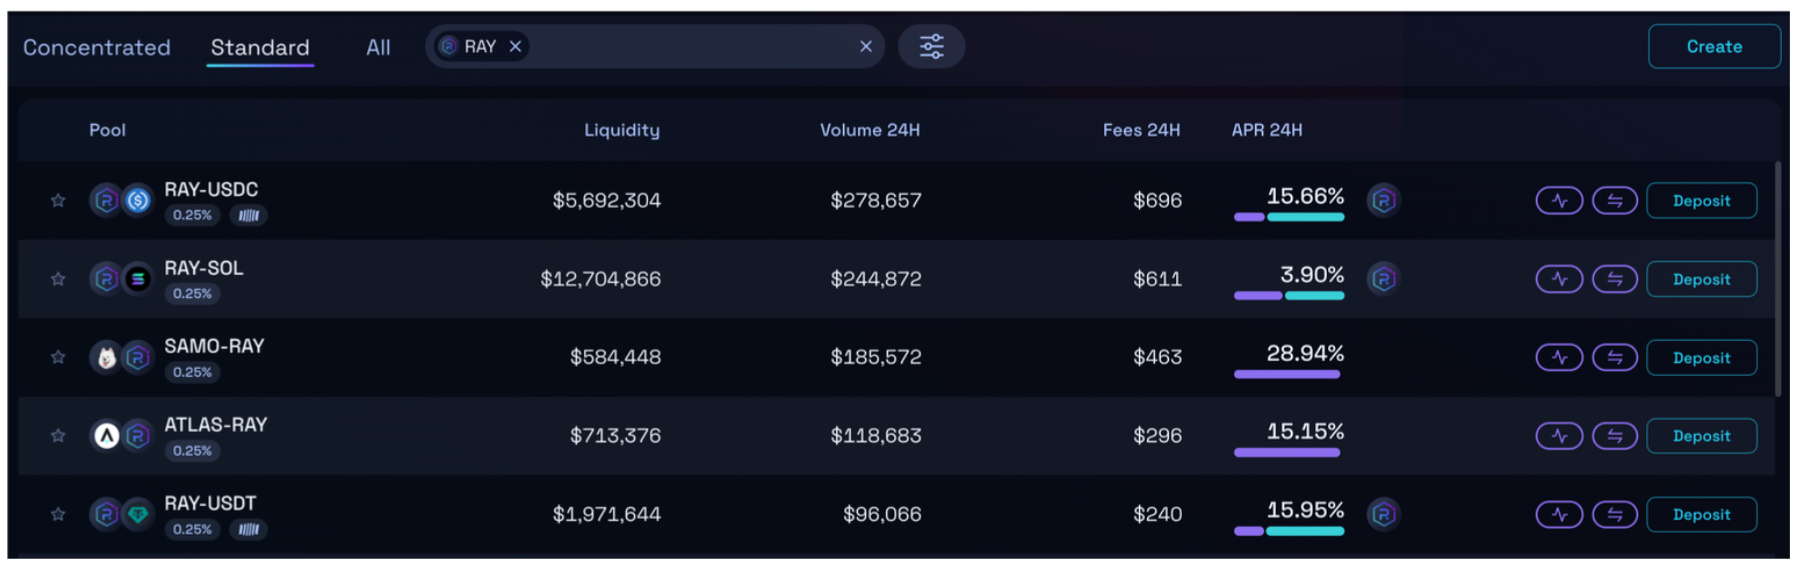
Task: Switch to the Concentrated tab
Action: click(x=97, y=47)
